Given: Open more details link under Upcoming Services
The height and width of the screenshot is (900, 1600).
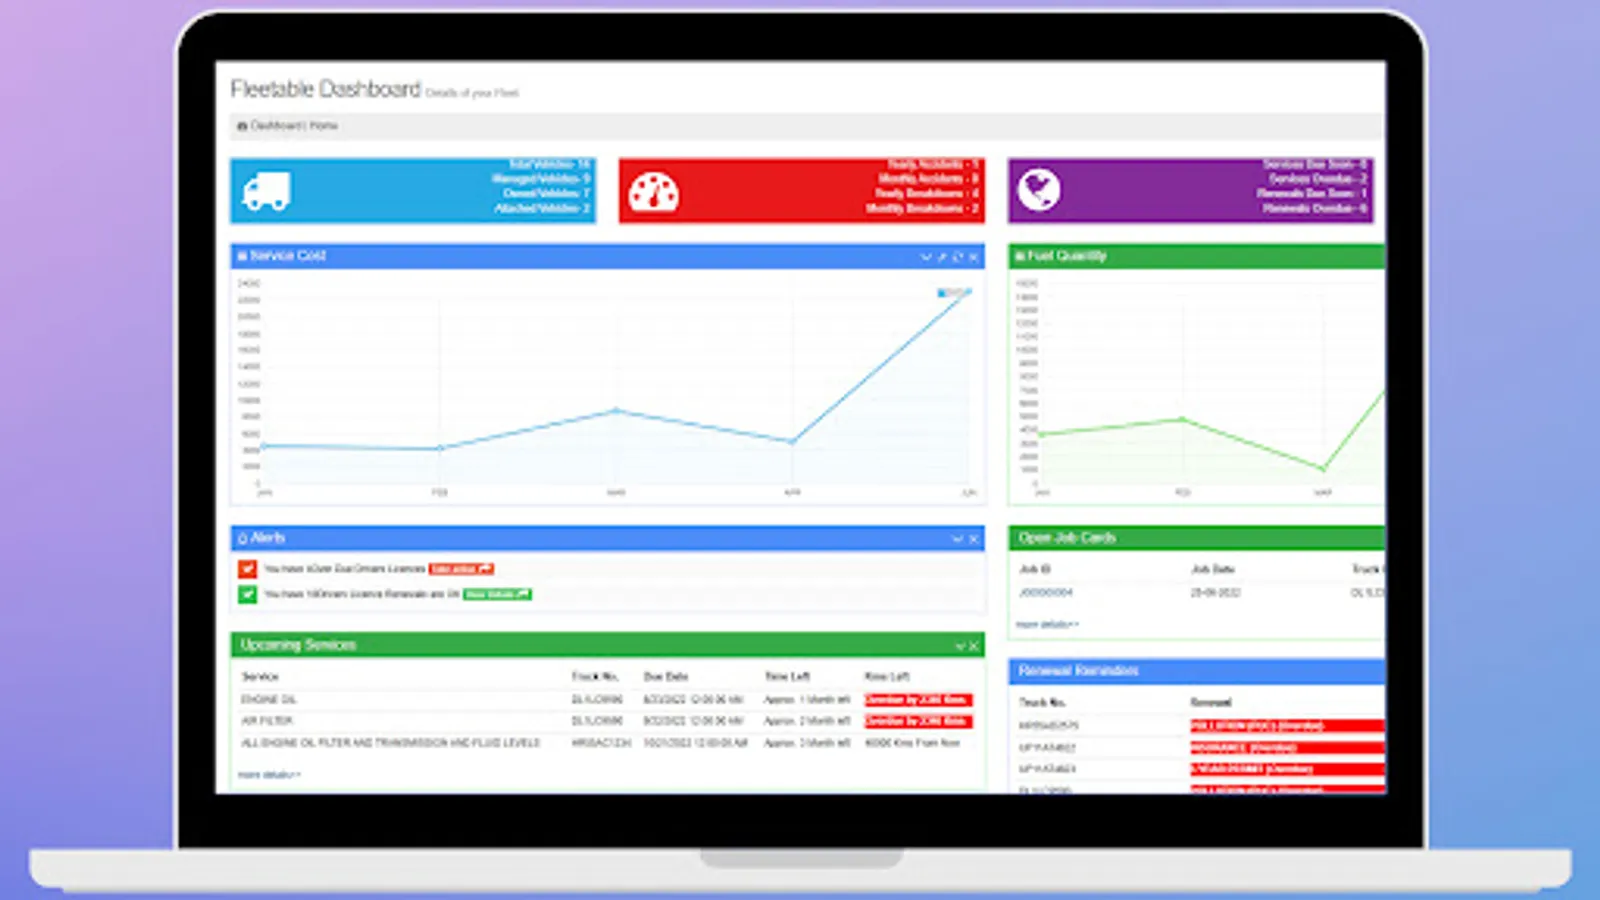Looking at the screenshot, I should tap(269, 775).
